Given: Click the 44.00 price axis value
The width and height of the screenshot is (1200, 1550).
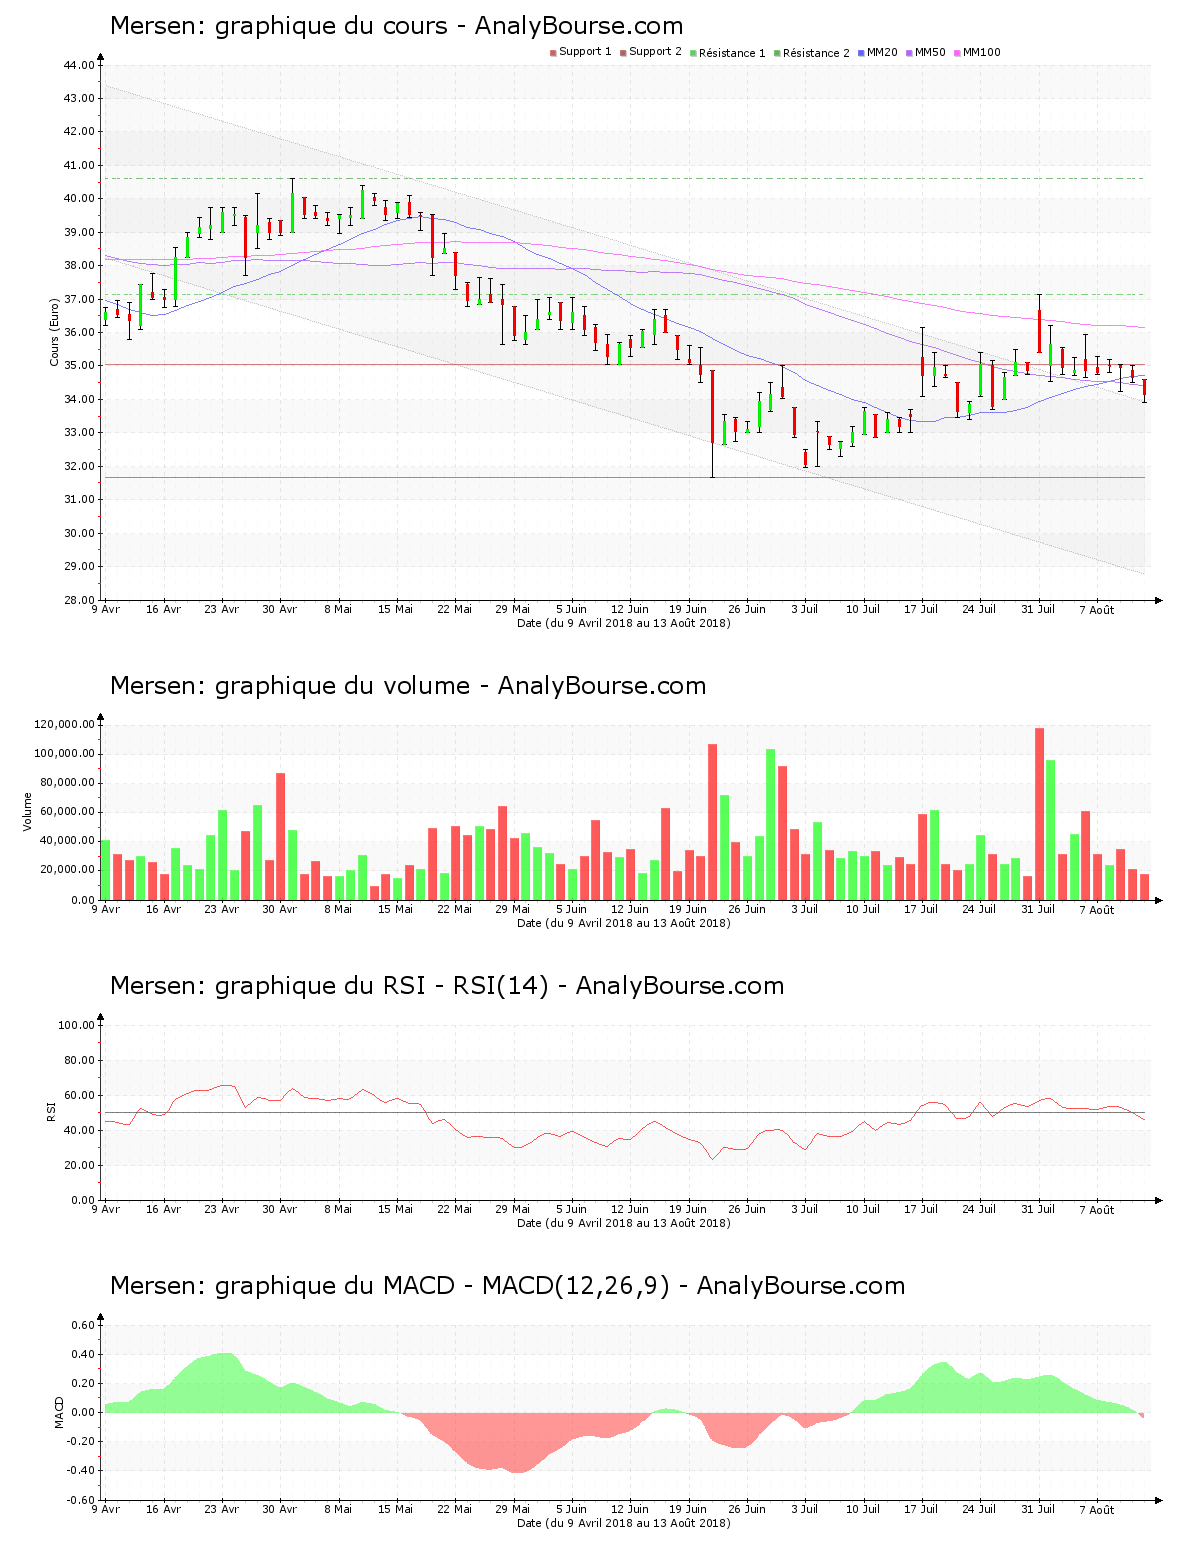Looking at the screenshot, I should pyautogui.click(x=79, y=65).
